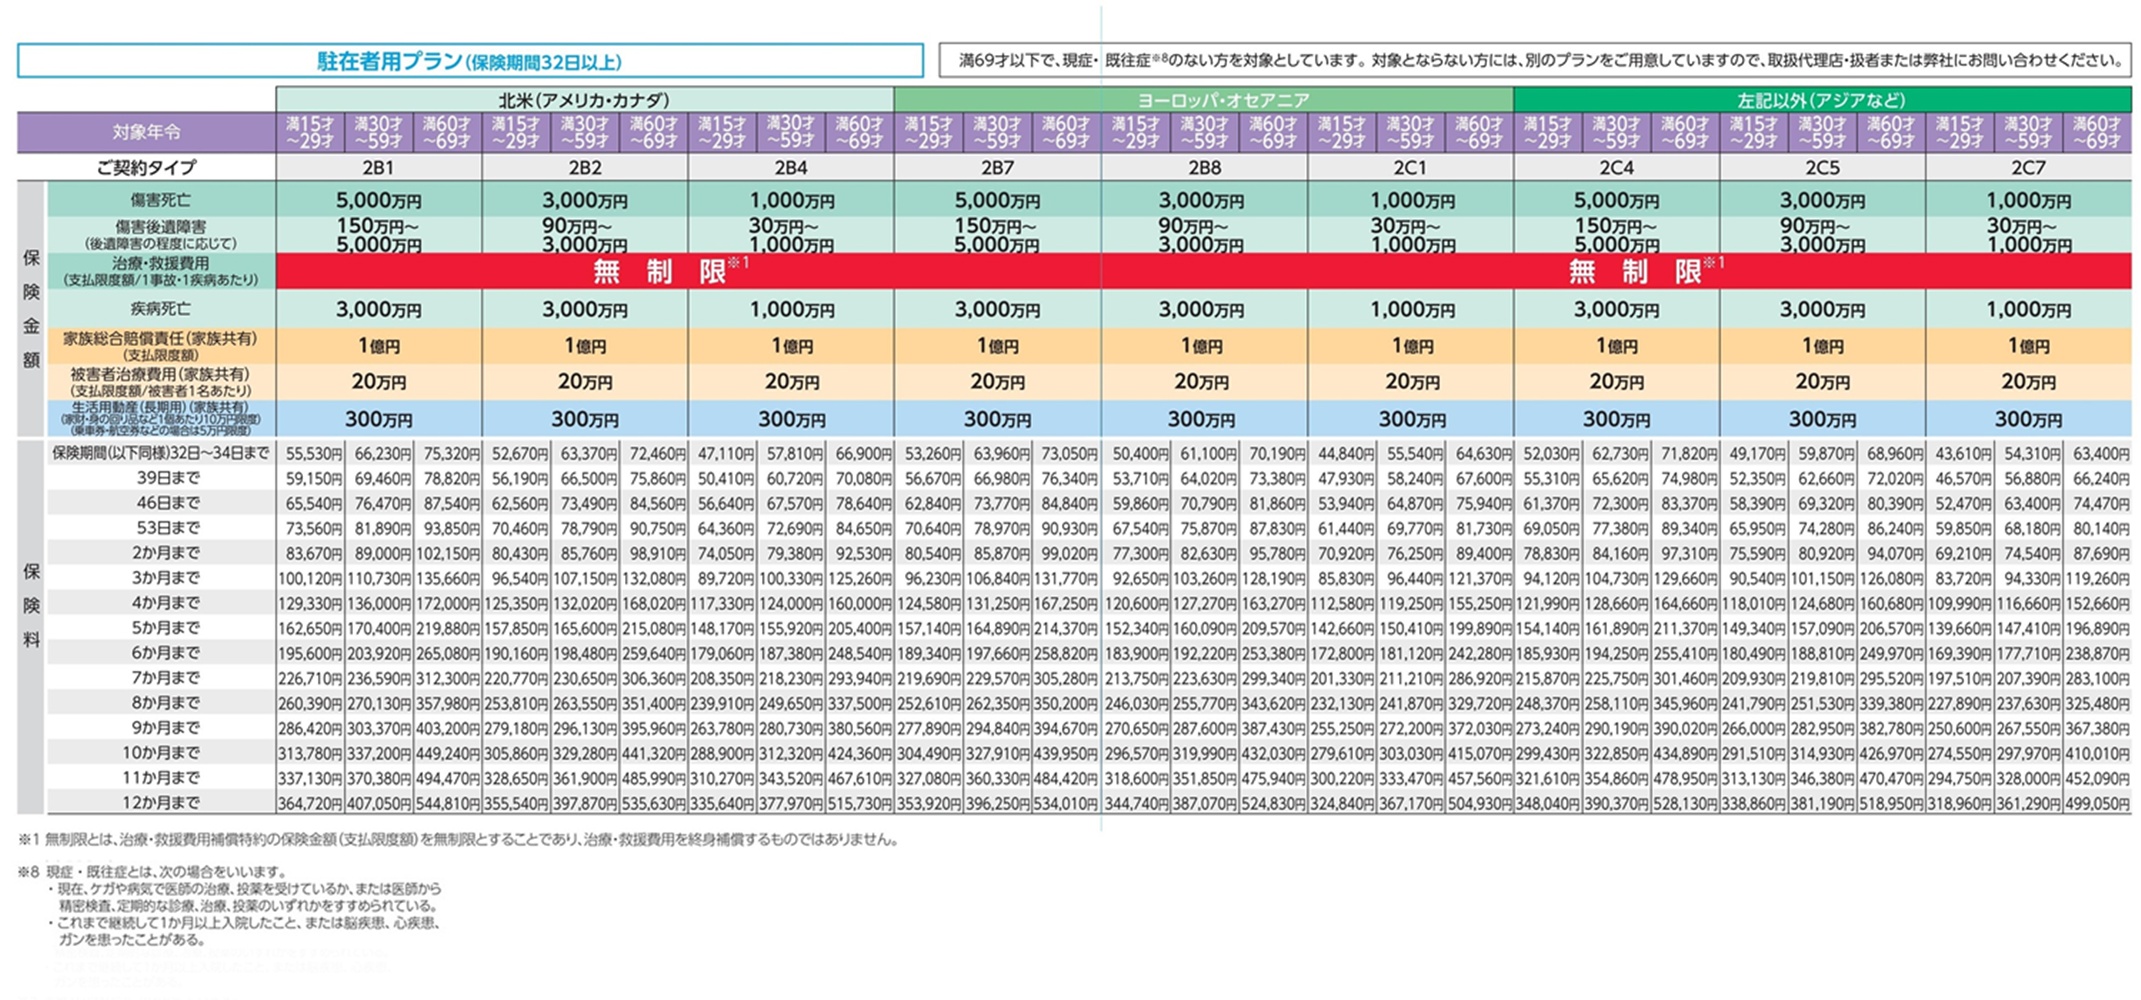The height and width of the screenshot is (1000, 2141).
Task: Select the 3か月まで period row label
Action: pos(166,578)
